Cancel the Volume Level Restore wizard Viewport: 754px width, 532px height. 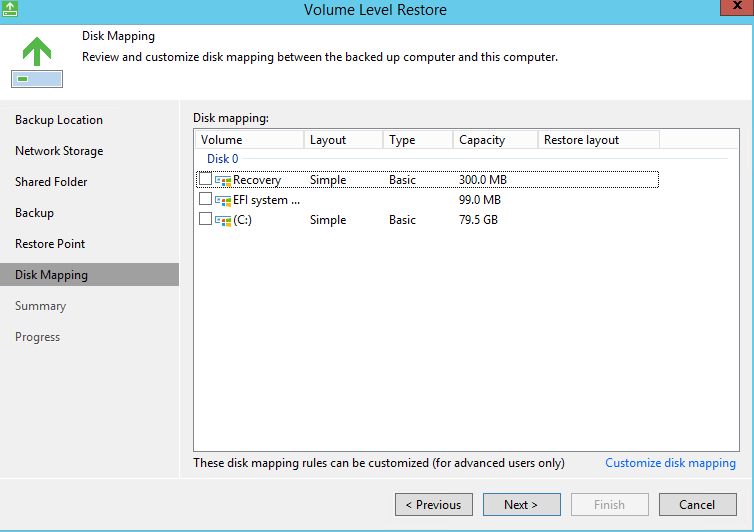click(x=697, y=505)
